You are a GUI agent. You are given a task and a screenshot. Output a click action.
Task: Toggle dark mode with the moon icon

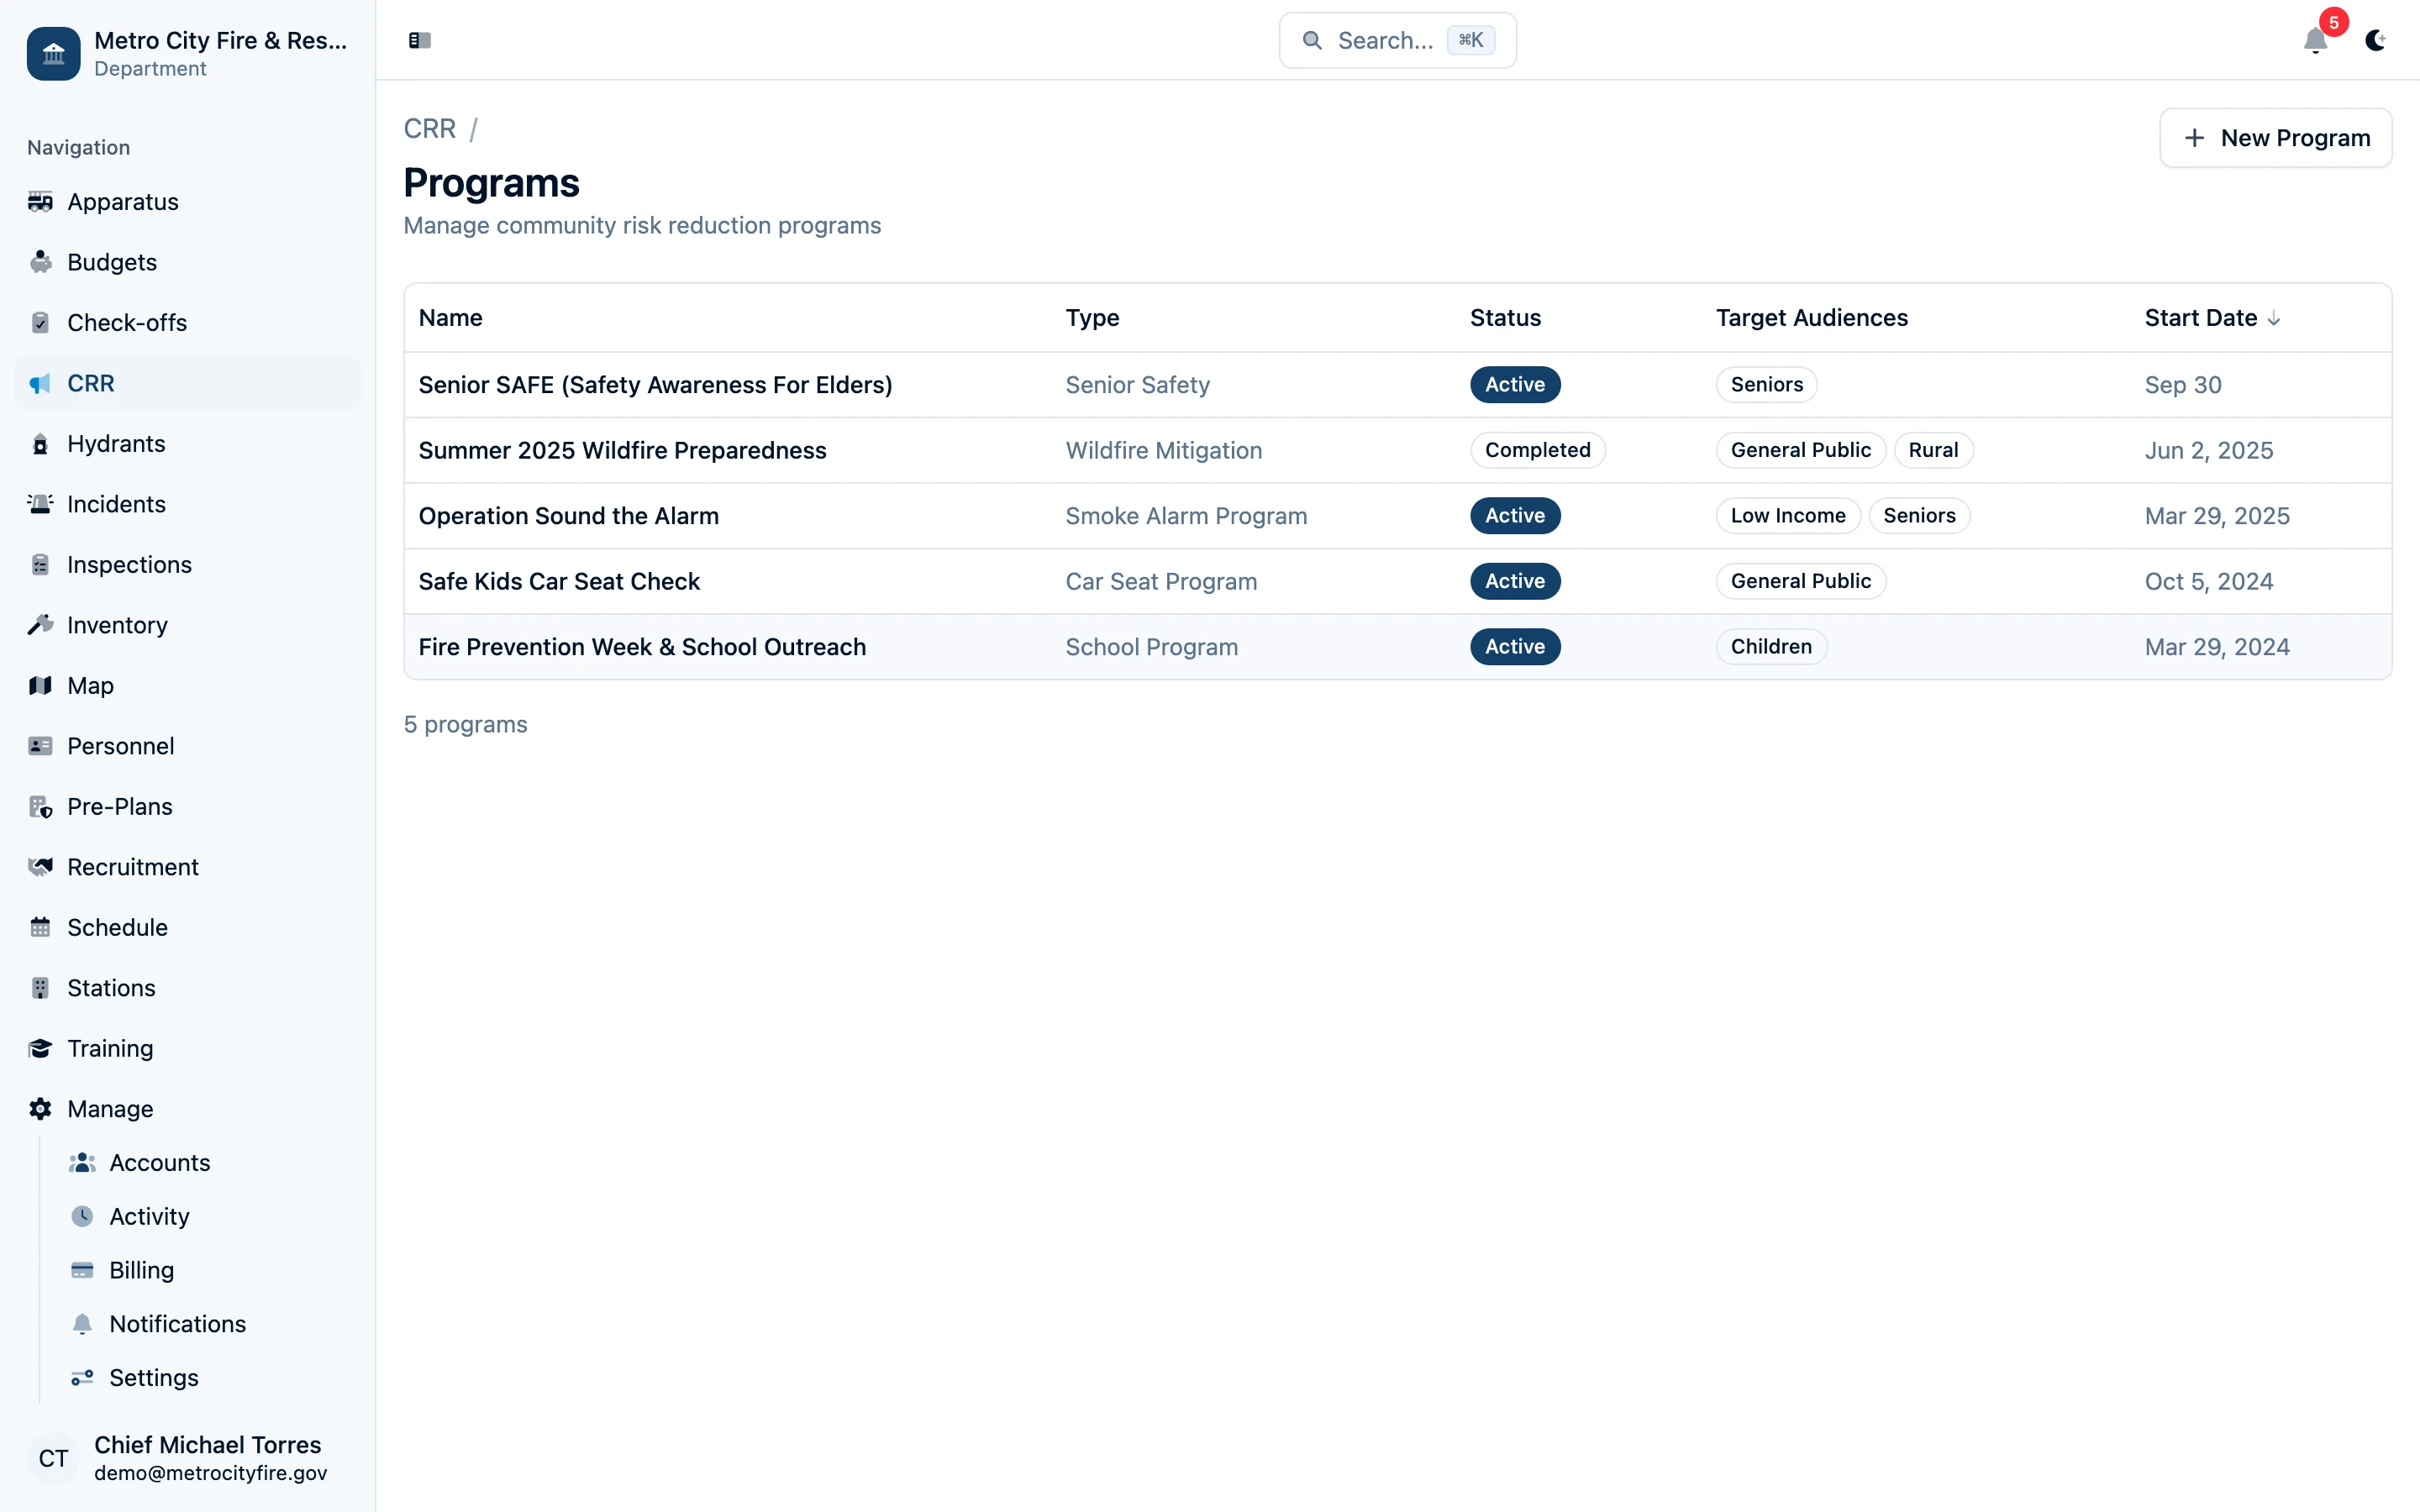[x=2376, y=41]
